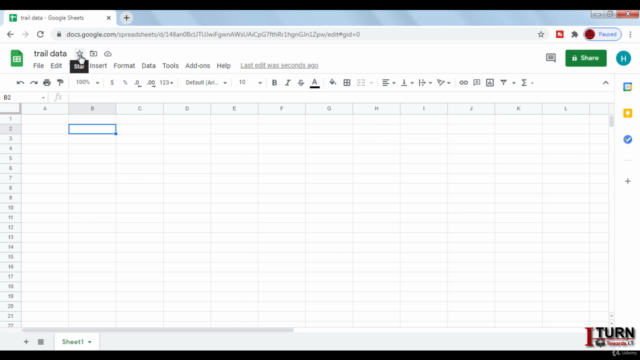640x360 pixels.
Task: Open the font family Default dropdown
Action: pos(206,82)
